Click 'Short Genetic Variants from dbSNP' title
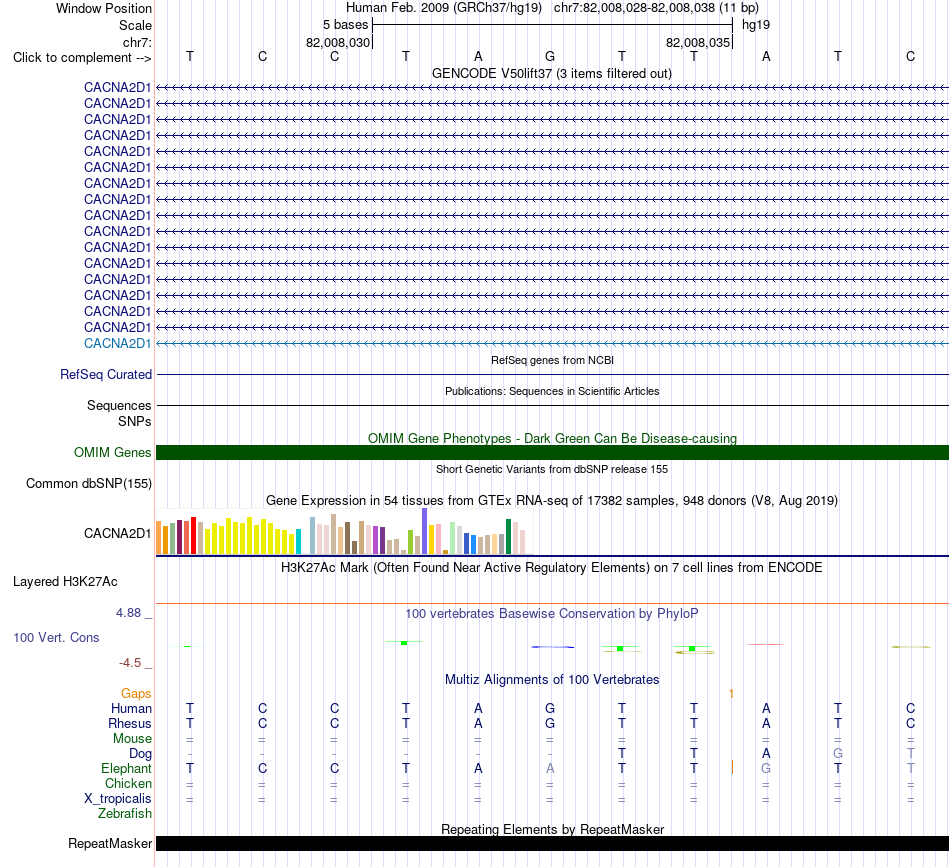Image resolution: width=950 pixels, height=867 pixels. [552, 470]
